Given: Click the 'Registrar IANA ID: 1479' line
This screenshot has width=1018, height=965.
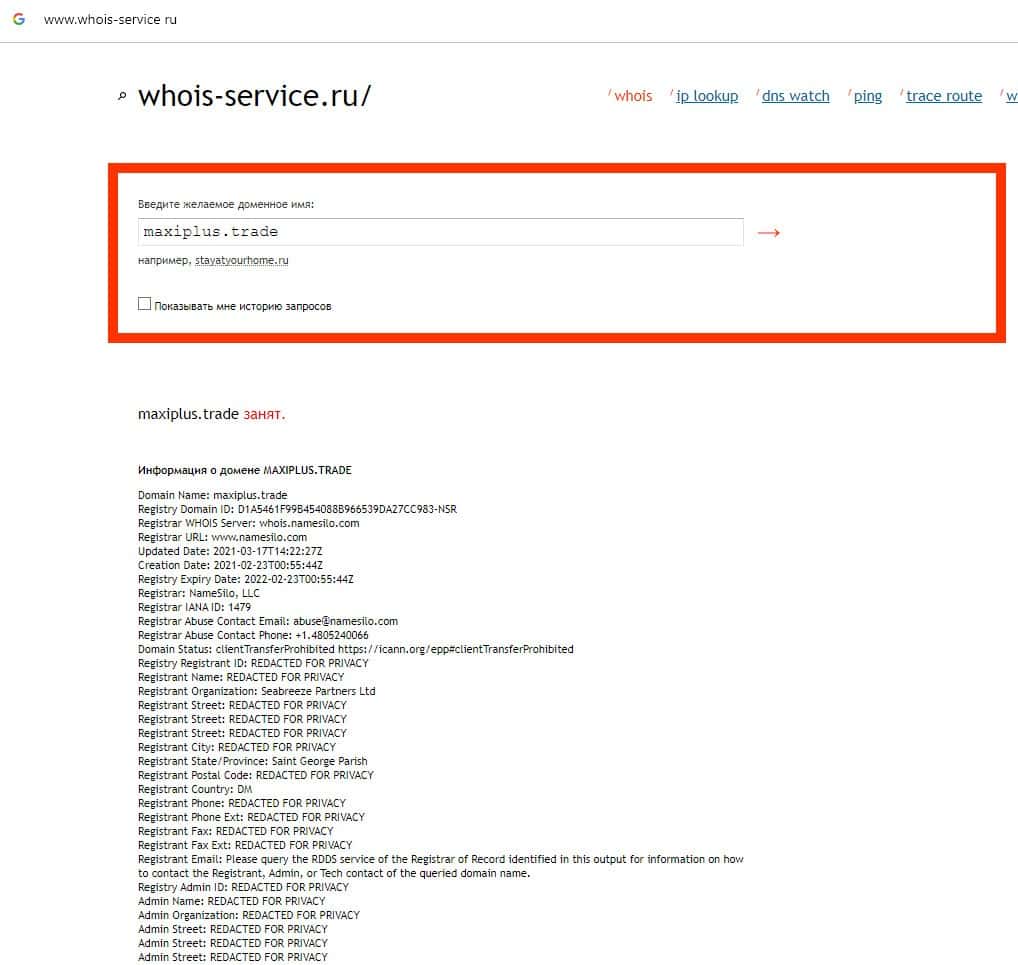Looking at the screenshot, I should [195, 607].
